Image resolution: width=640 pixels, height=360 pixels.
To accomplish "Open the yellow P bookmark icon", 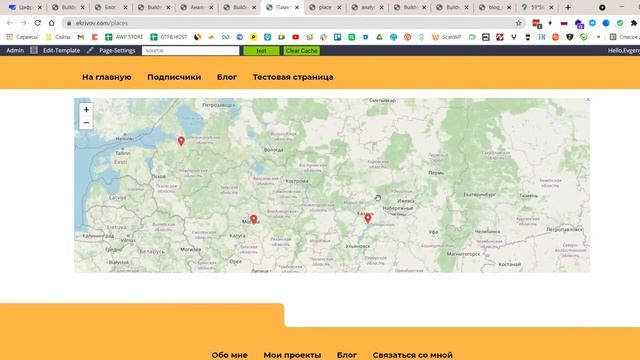I will (253, 37).
